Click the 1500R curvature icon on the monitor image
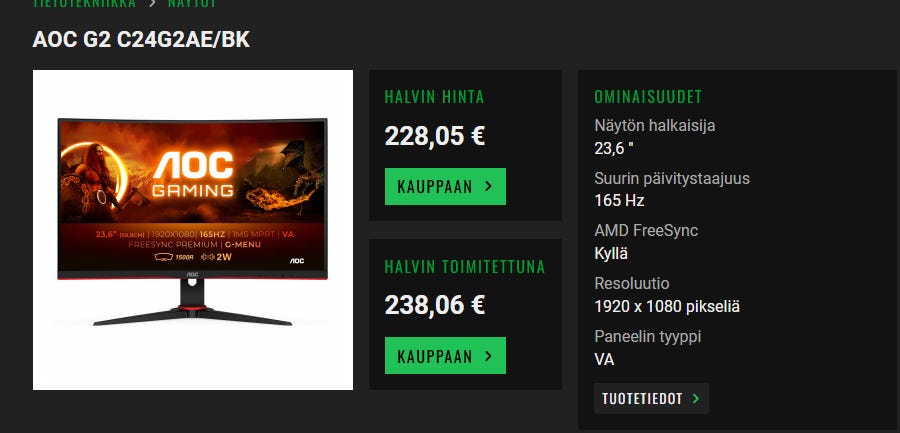The image size is (900, 433). [174, 257]
